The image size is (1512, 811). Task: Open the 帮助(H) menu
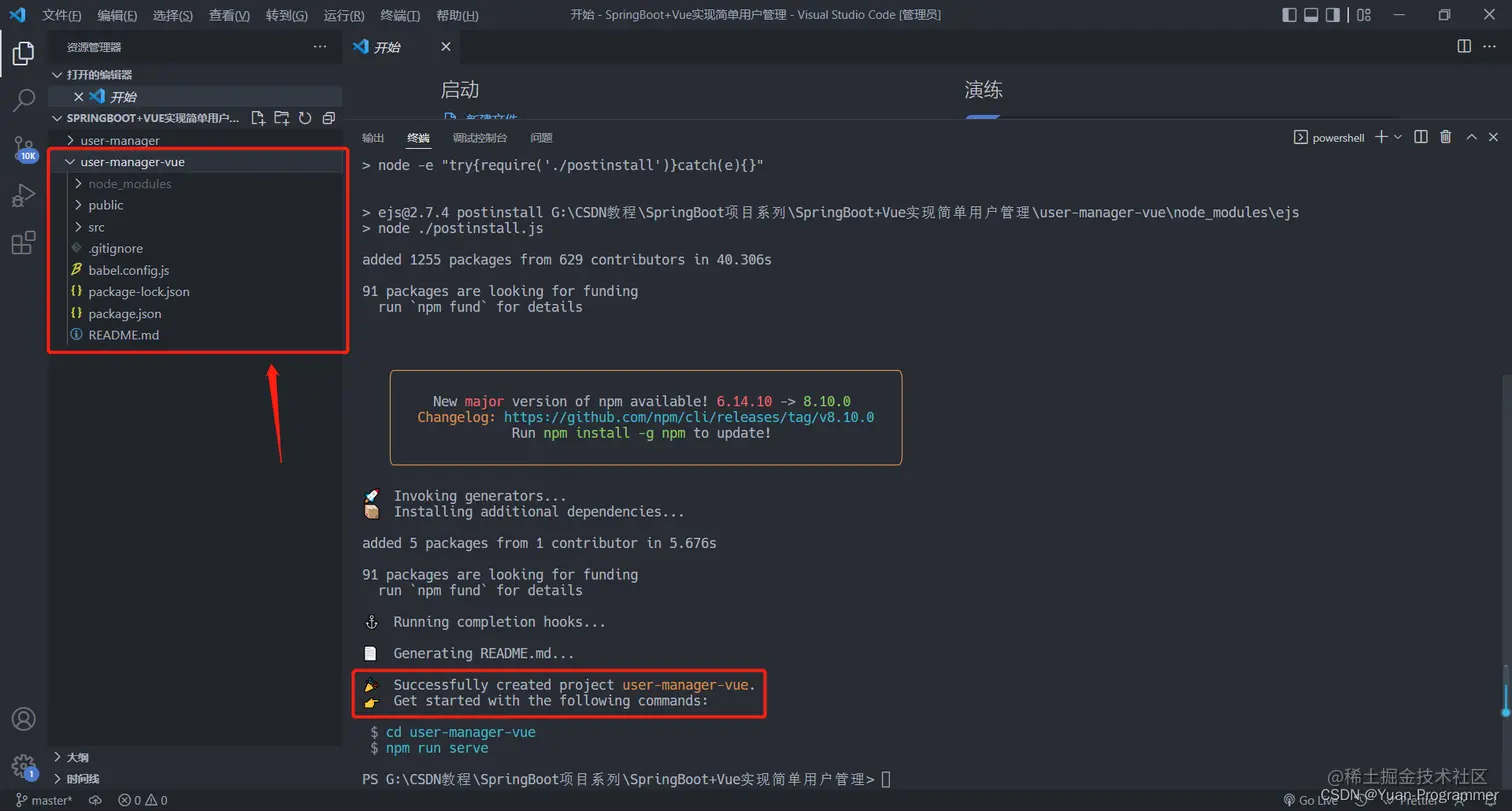pos(457,15)
